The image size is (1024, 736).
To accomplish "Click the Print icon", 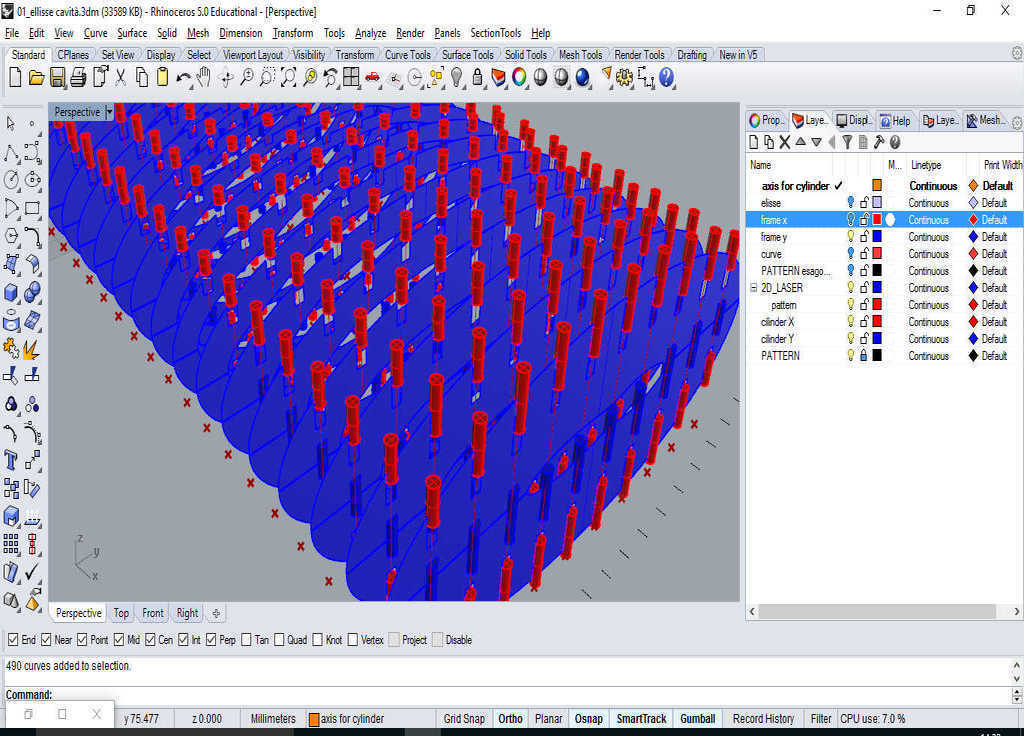I will (x=78, y=78).
